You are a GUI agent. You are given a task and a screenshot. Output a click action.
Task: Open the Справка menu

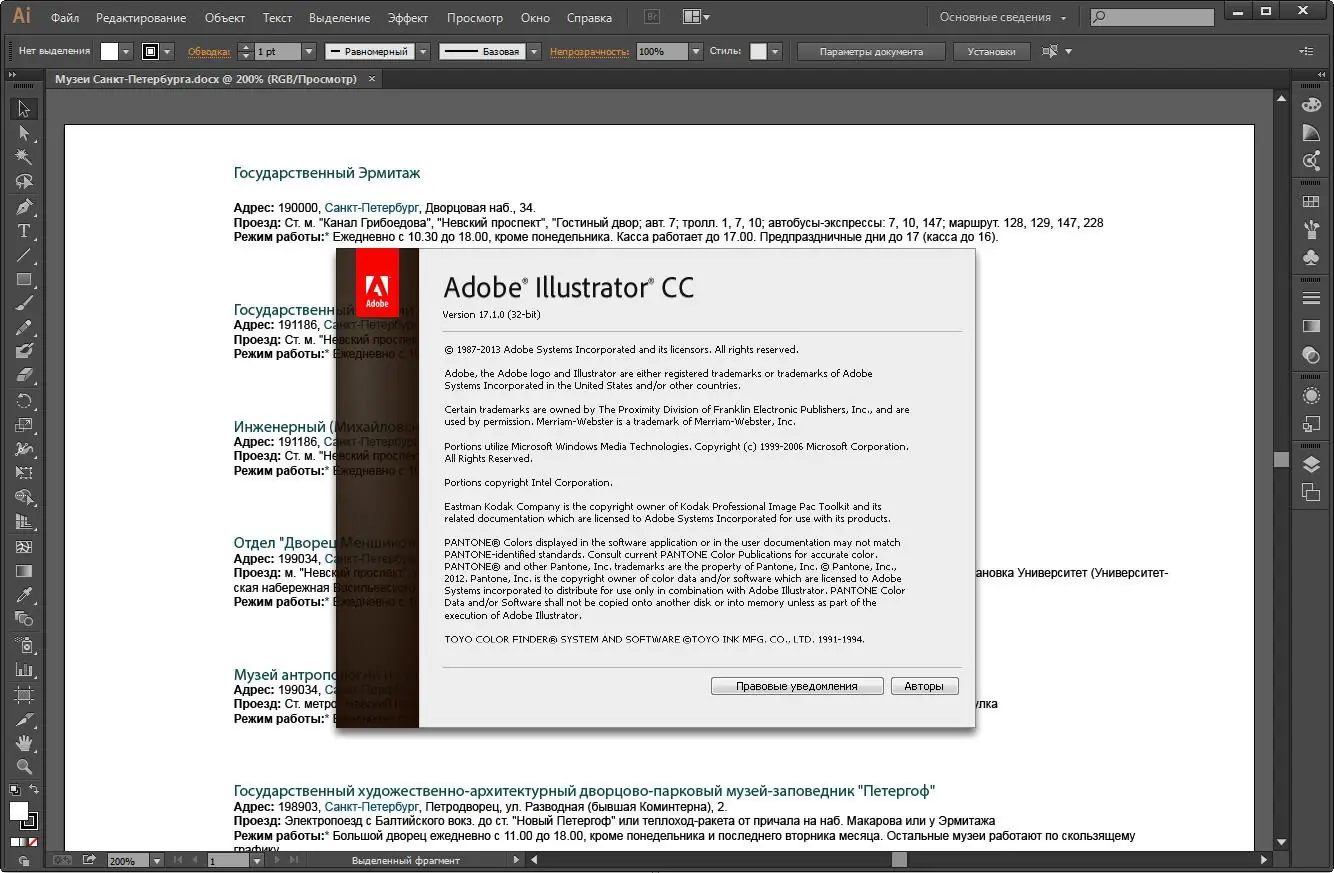(x=589, y=18)
